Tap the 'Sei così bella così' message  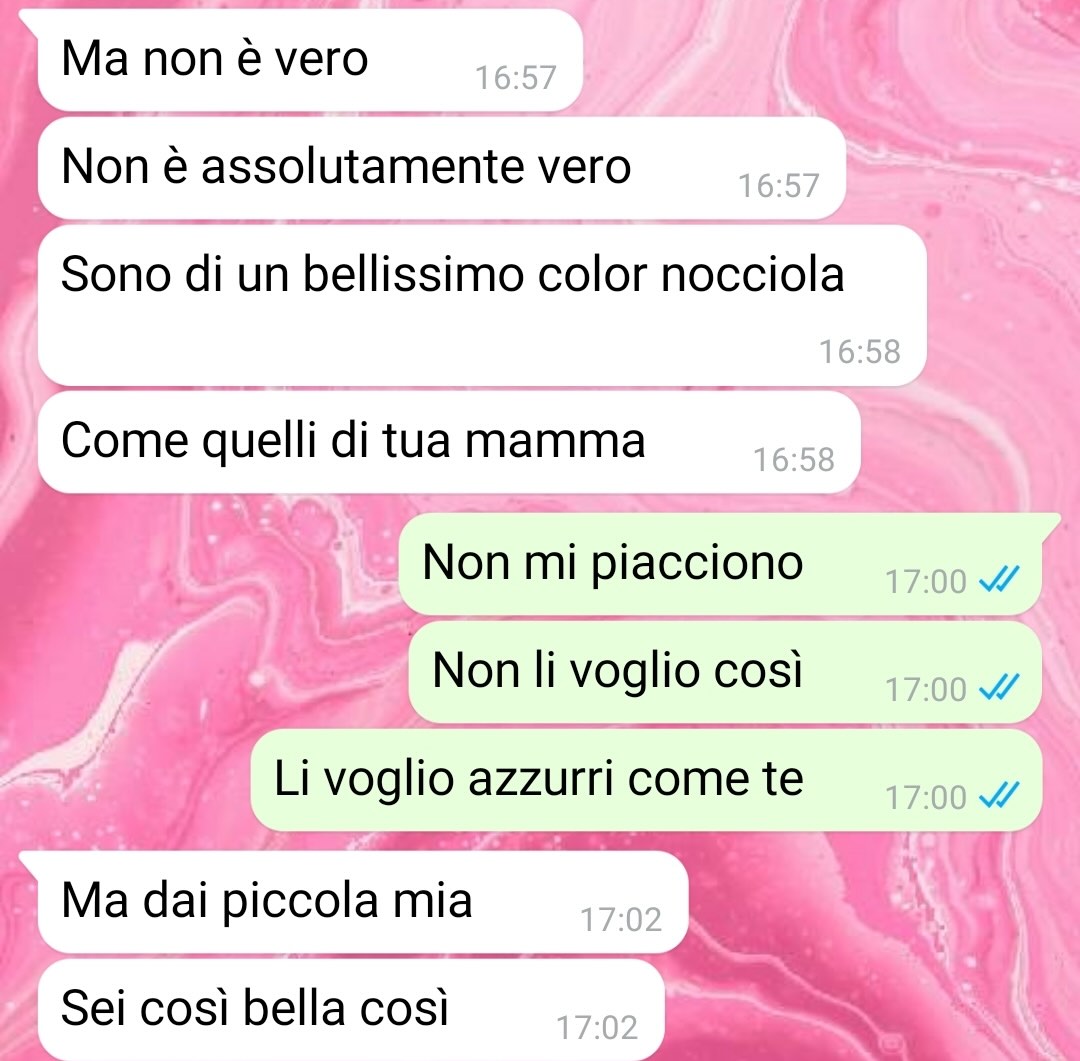pyautogui.click(x=351, y=1010)
